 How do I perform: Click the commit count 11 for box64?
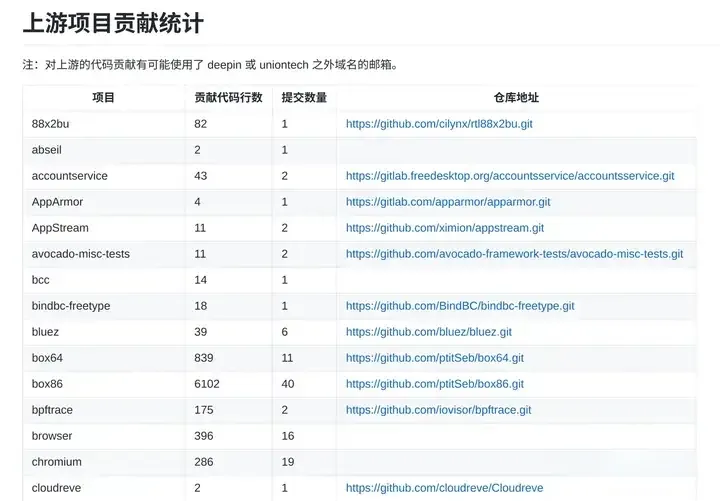[x=287, y=358]
